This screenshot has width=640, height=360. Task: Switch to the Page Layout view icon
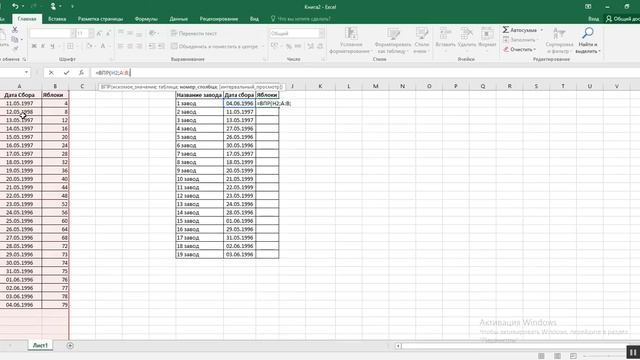pos(557,356)
